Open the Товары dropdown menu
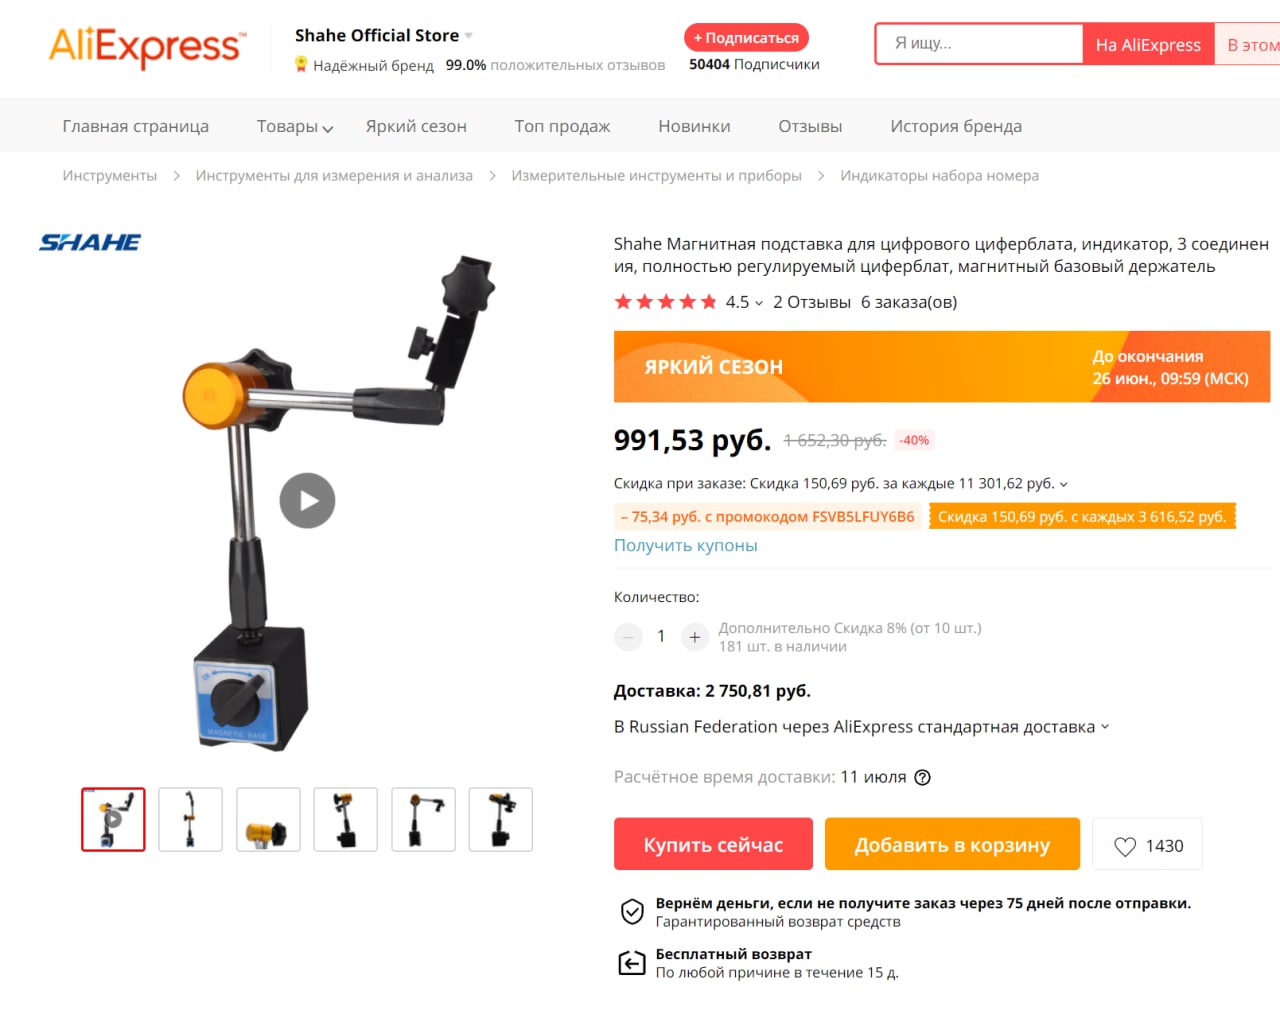Image resolution: width=1280 pixels, height=1014 pixels. [x=295, y=126]
